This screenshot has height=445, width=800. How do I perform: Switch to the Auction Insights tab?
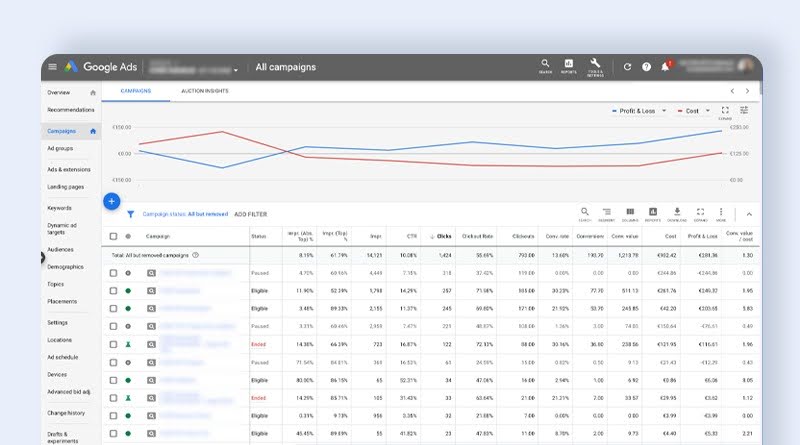click(205, 91)
